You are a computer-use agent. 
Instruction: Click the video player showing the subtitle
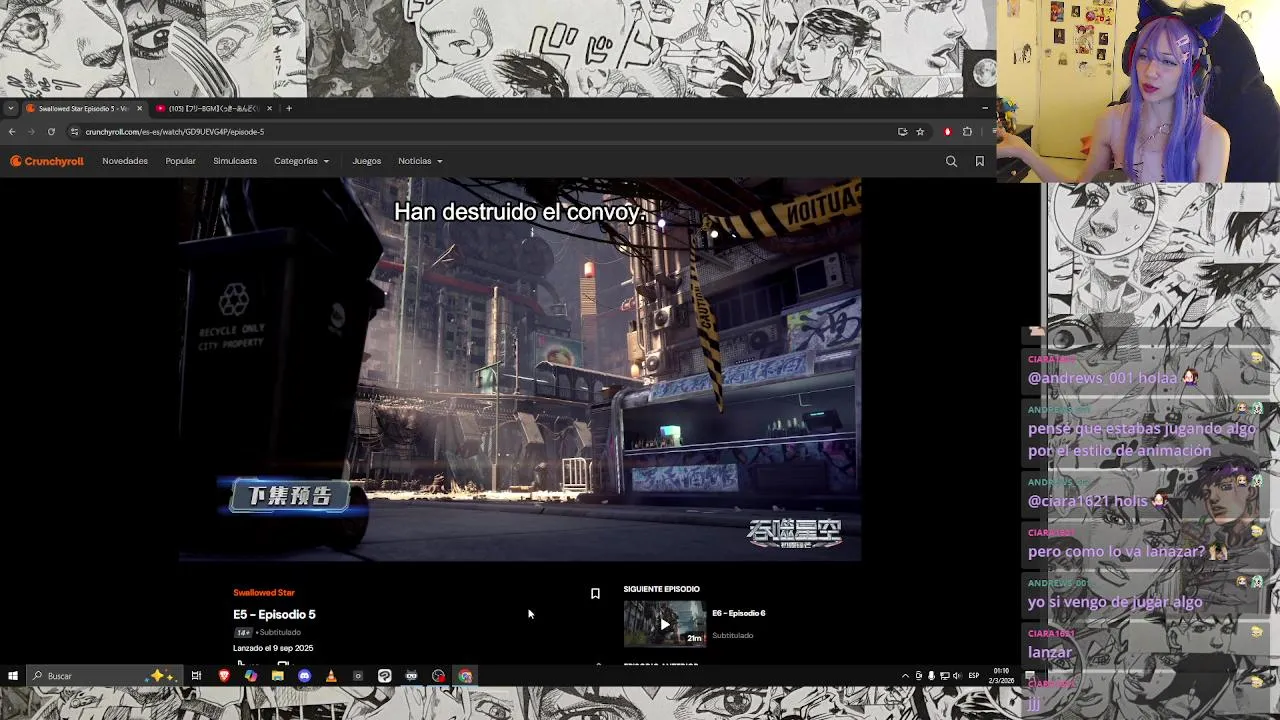pos(520,370)
